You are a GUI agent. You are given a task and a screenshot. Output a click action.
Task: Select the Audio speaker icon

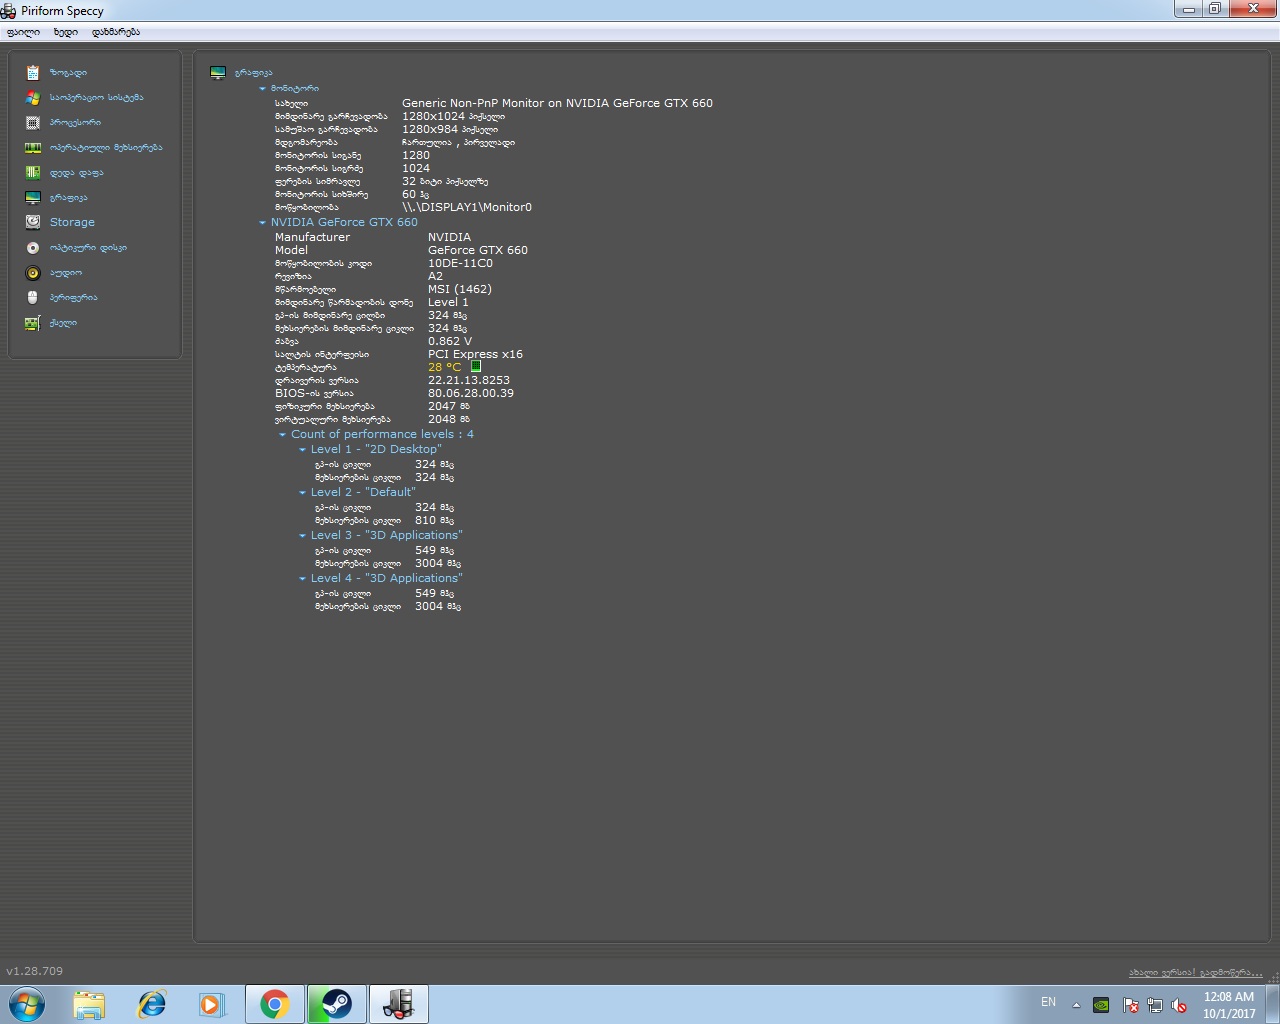(33, 272)
